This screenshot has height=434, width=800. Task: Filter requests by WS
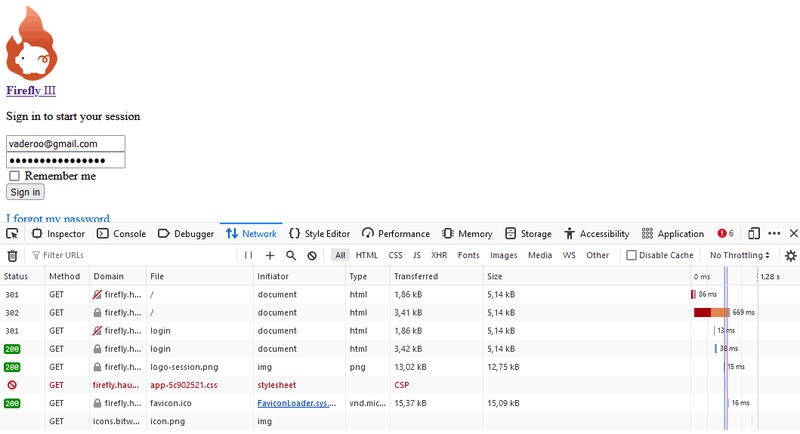(x=569, y=255)
